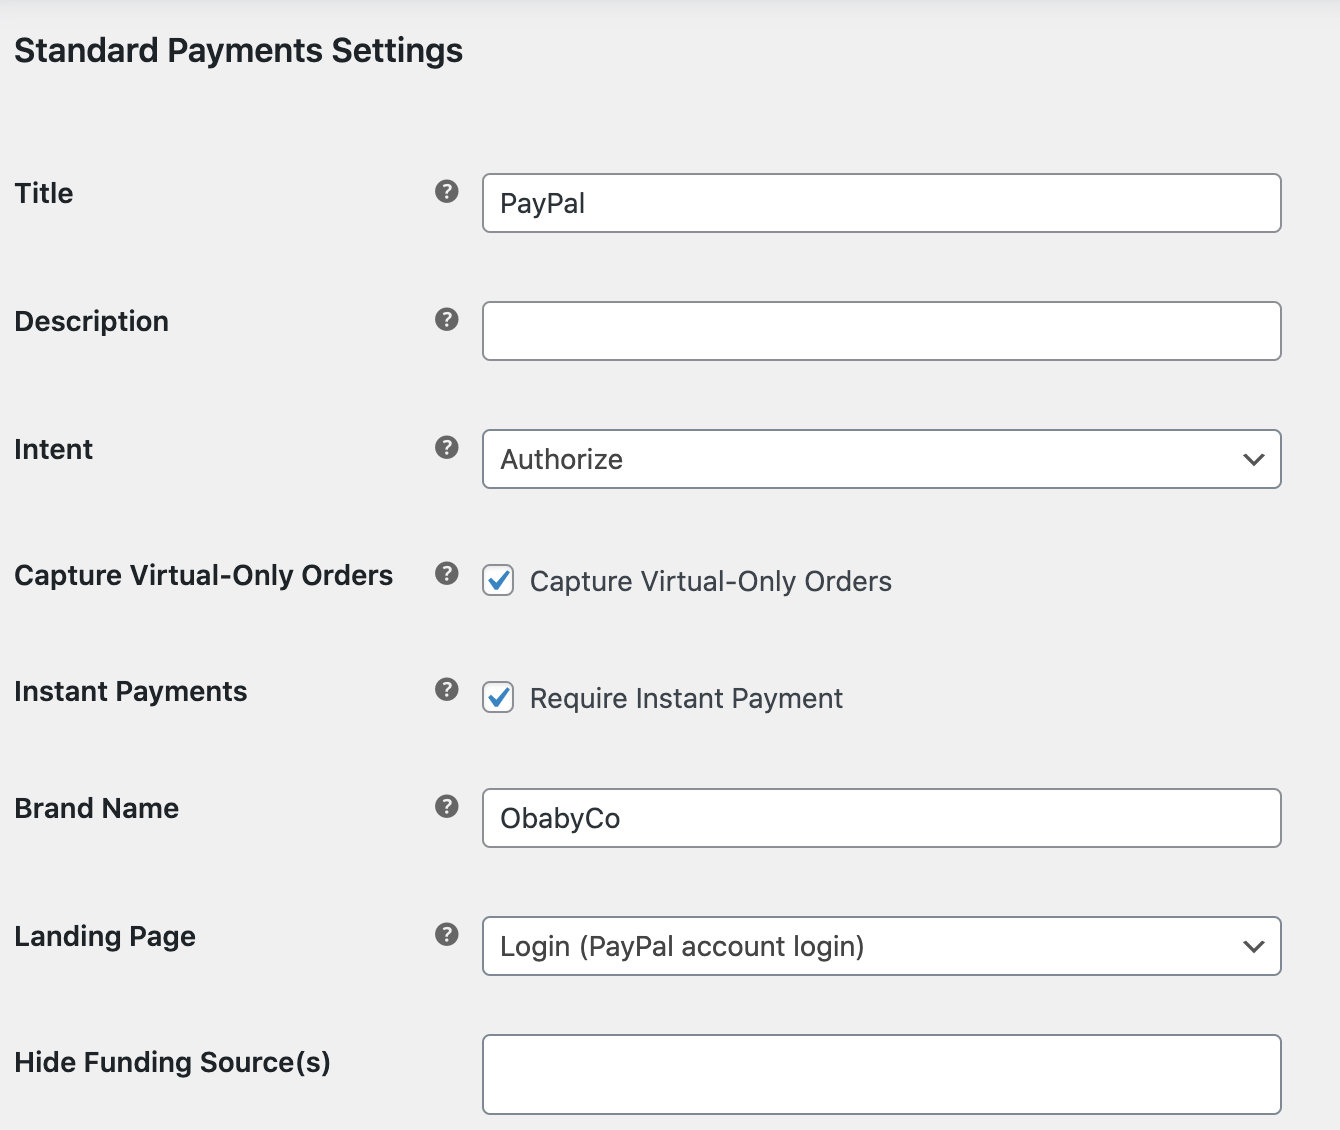Open the help tooltip beside Title
Image resolution: width=1340 pixels, height=1130 pixels.
(447, 189)
